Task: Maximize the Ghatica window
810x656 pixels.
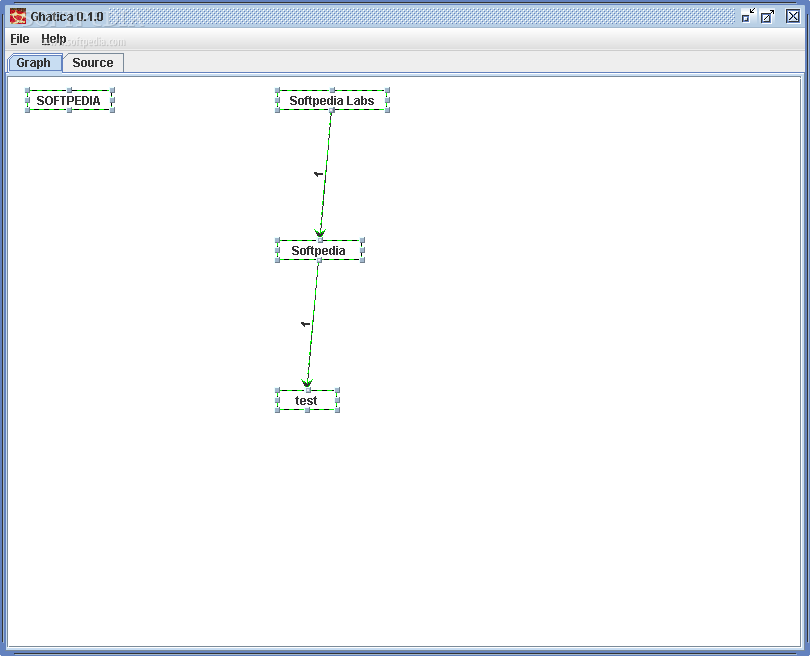Action: coord(768,16)
